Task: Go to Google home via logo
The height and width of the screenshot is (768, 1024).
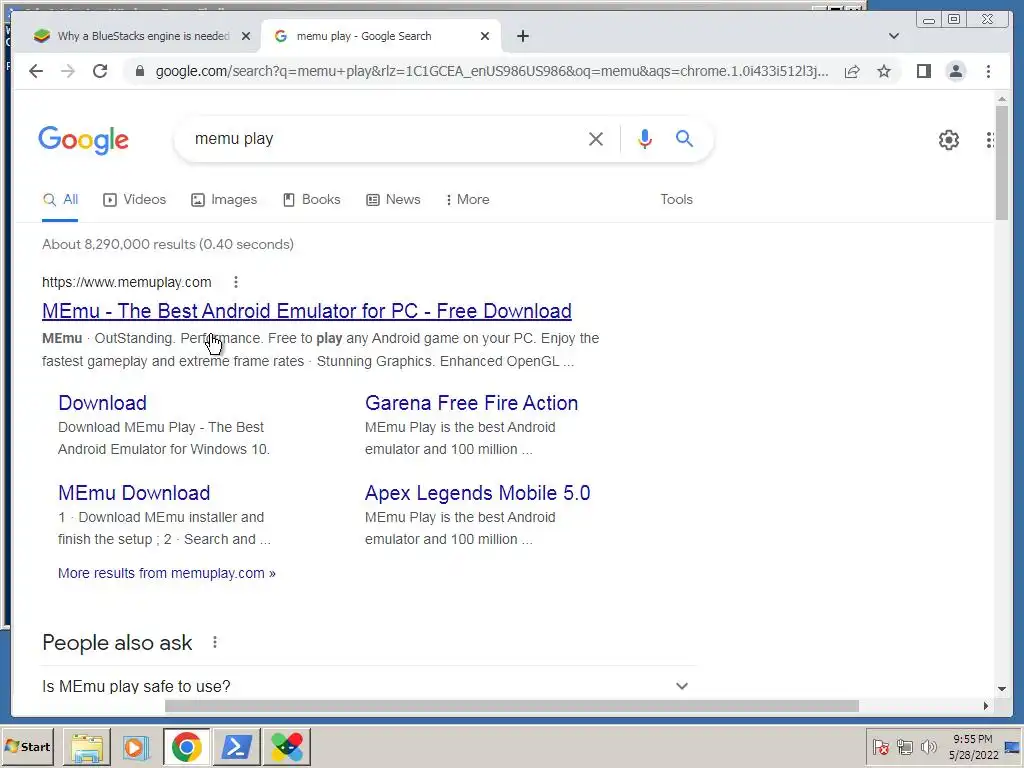Action: [84, 140]
